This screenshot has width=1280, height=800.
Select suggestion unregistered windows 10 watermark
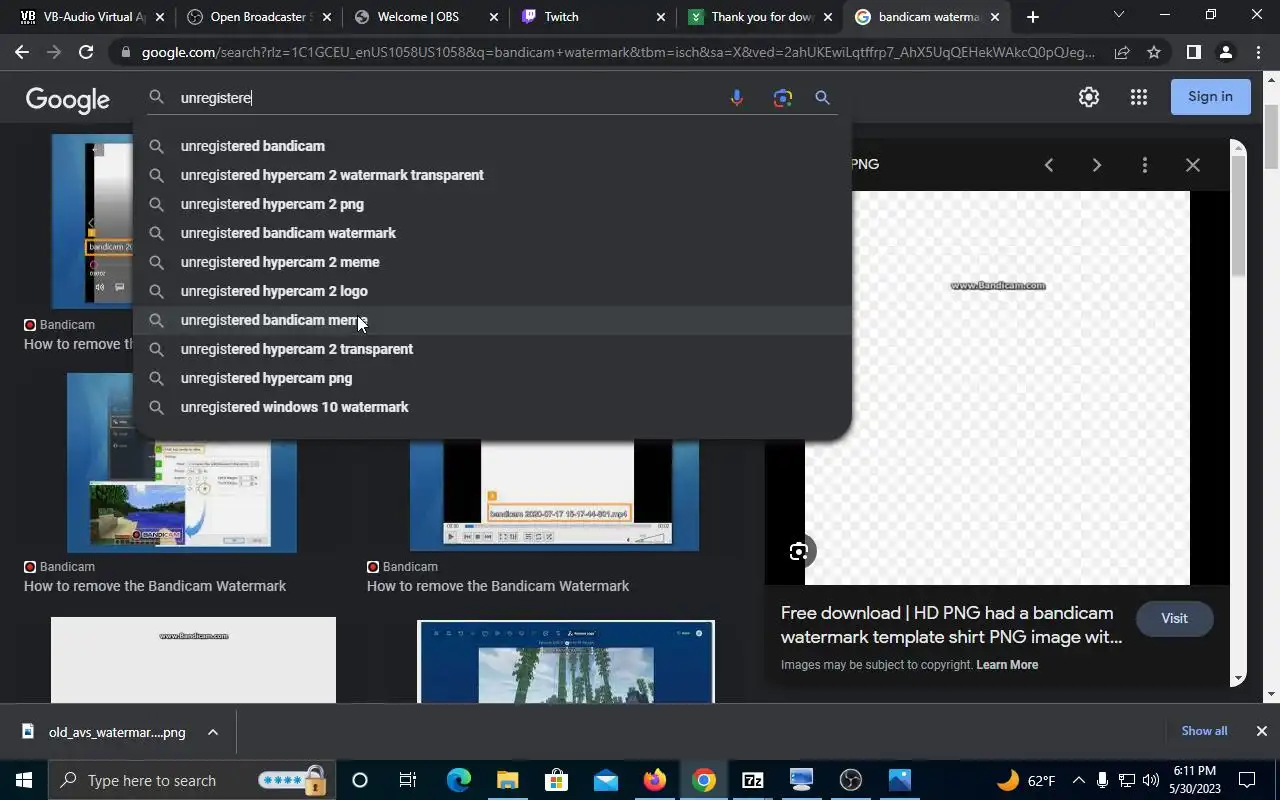tap(492, 407)
